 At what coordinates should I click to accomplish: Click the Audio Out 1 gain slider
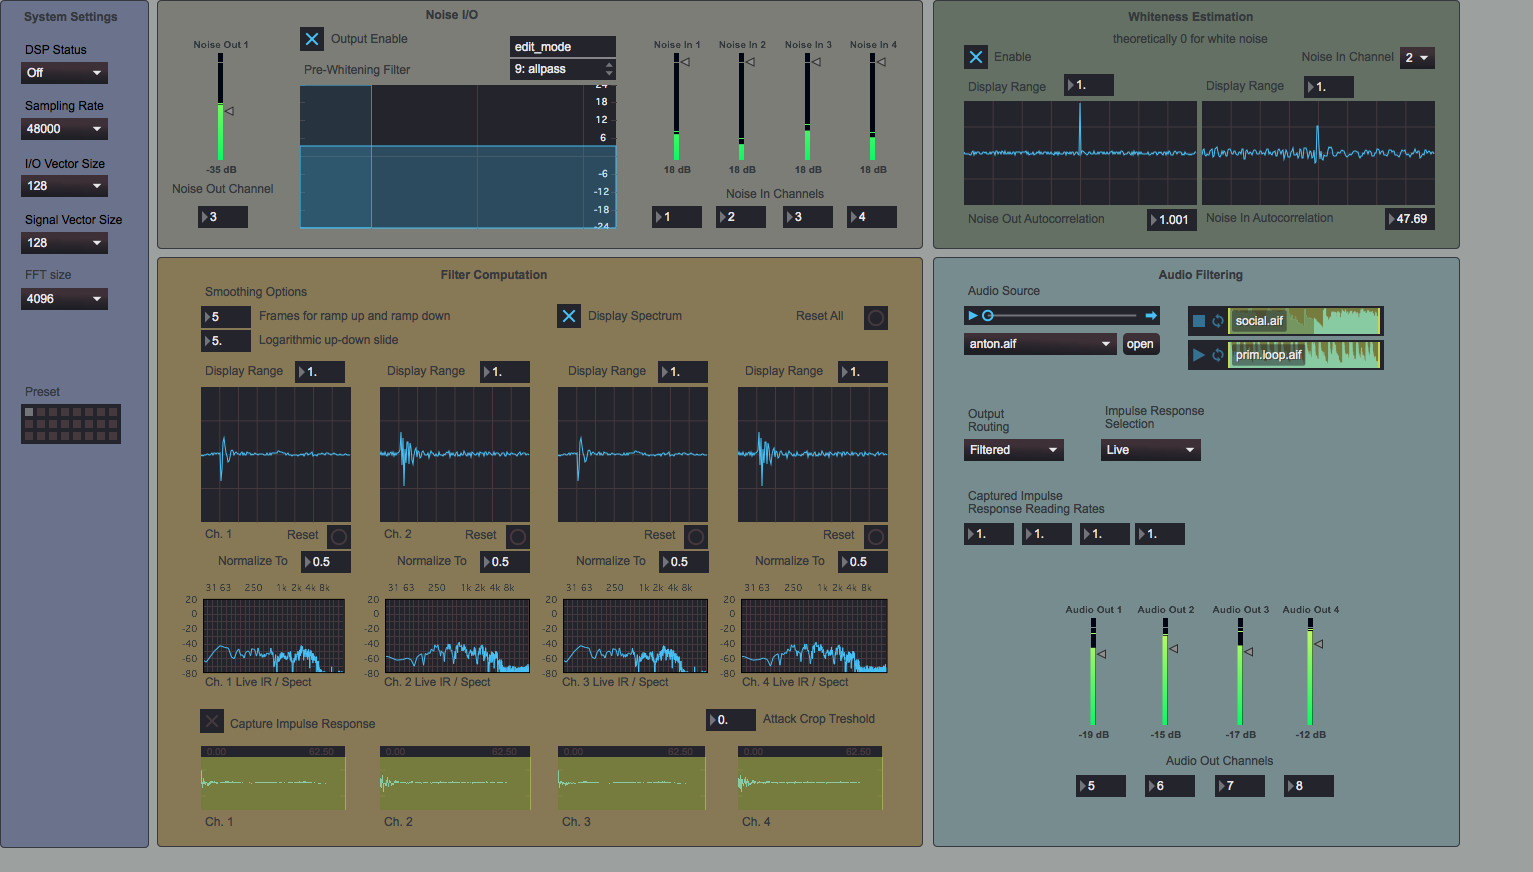point(1096,672)
